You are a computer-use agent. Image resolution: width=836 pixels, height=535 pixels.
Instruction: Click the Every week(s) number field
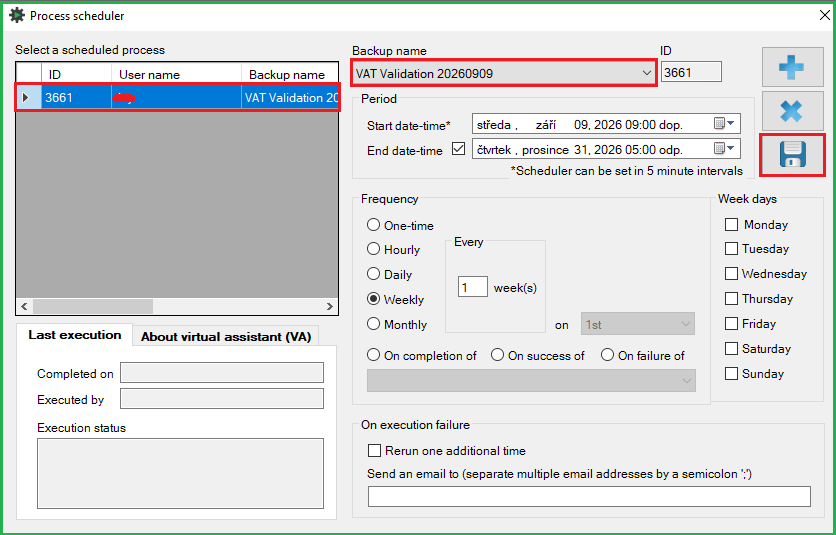[x=472, y=288]
